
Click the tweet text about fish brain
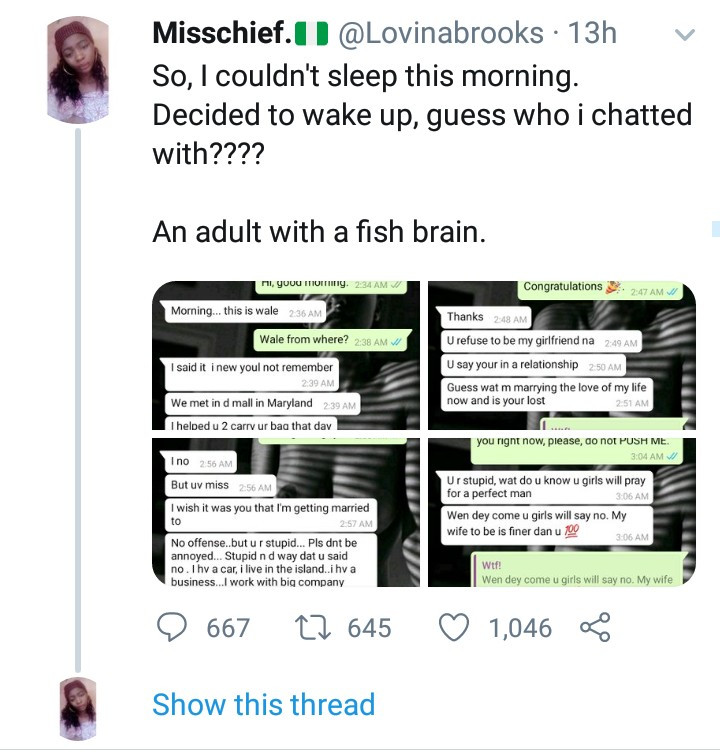pyautogui.click(x=319, y=232)
